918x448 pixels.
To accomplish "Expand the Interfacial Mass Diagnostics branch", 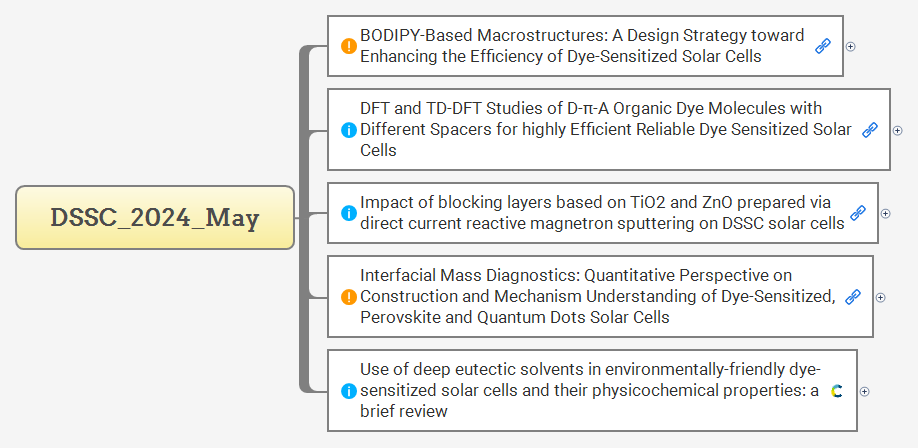I will point(881,297).
